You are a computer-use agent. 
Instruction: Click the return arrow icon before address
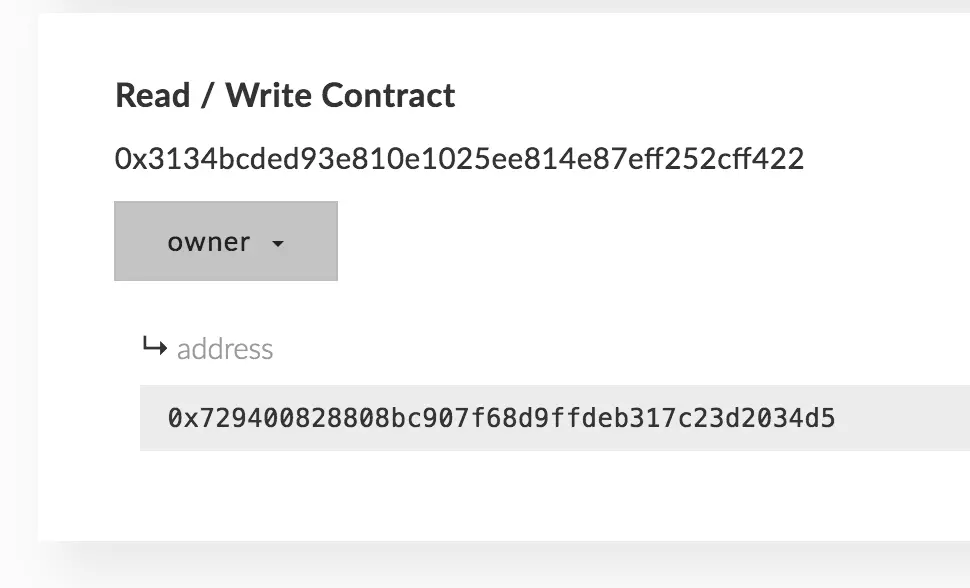point(155,346)
